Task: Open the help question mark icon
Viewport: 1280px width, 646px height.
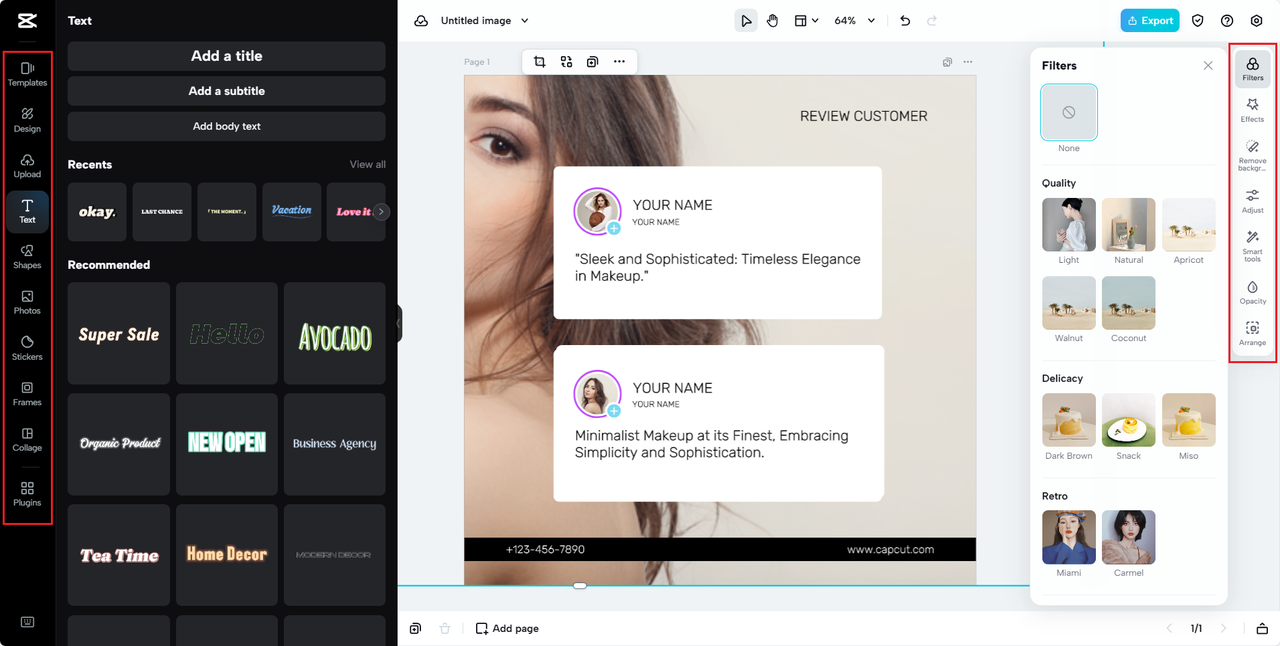Action: pyautogui.click(x=1227, y=21)
